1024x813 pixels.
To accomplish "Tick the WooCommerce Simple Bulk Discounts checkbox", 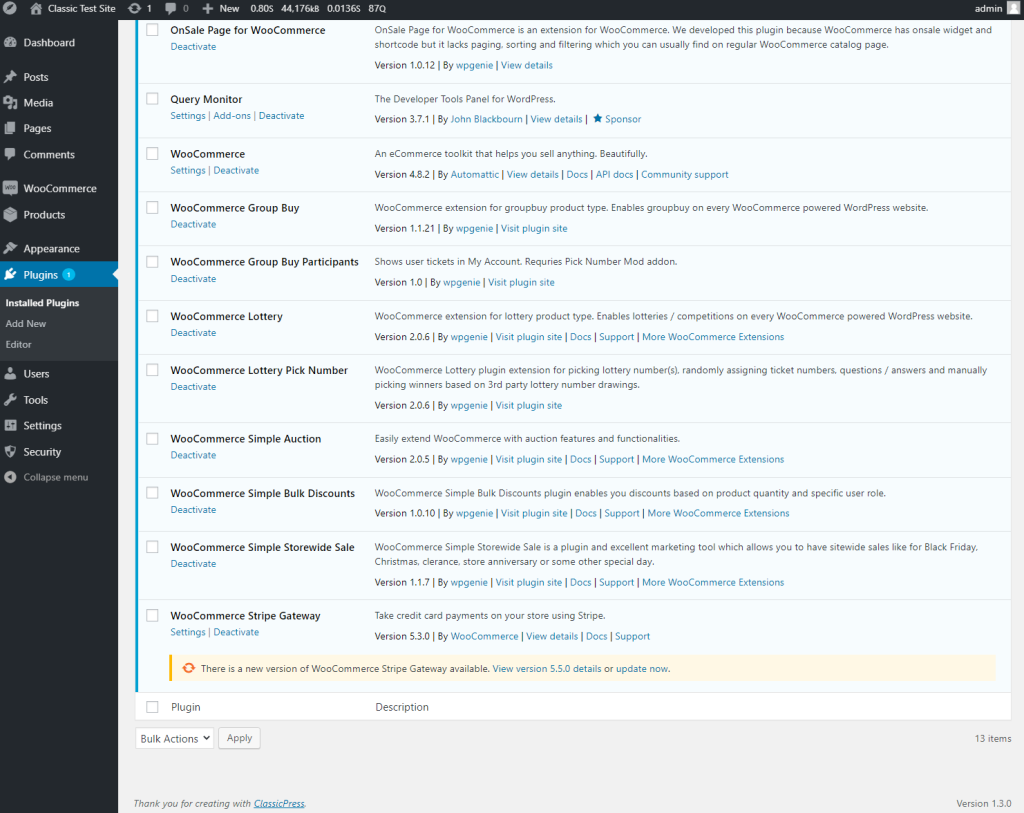I will (x=152, y=493).
